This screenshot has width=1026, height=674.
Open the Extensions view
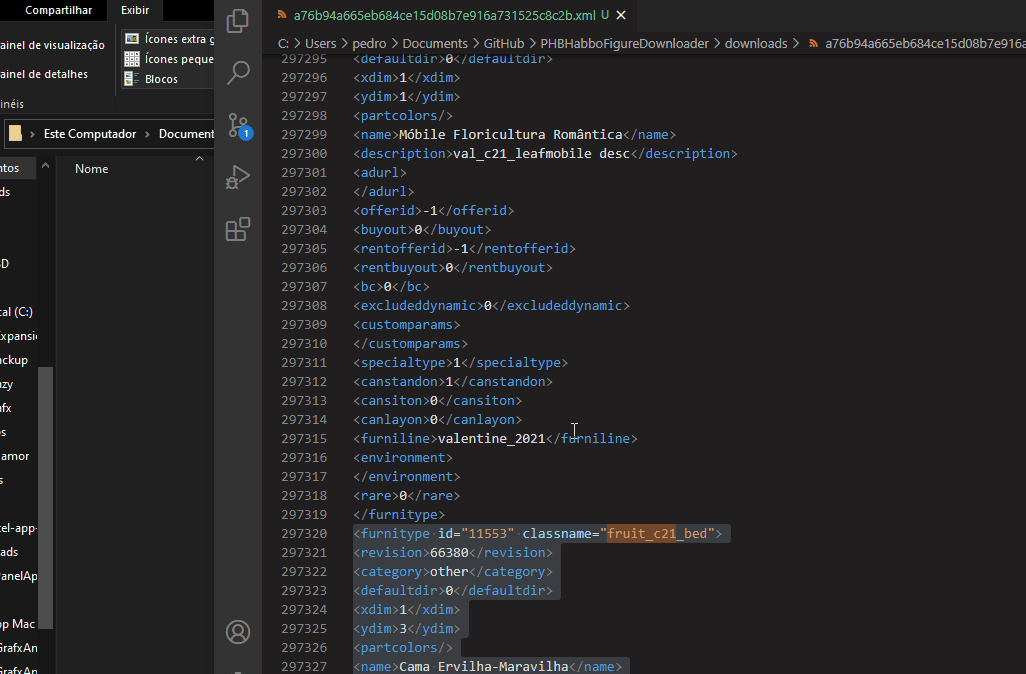[238, 230]
